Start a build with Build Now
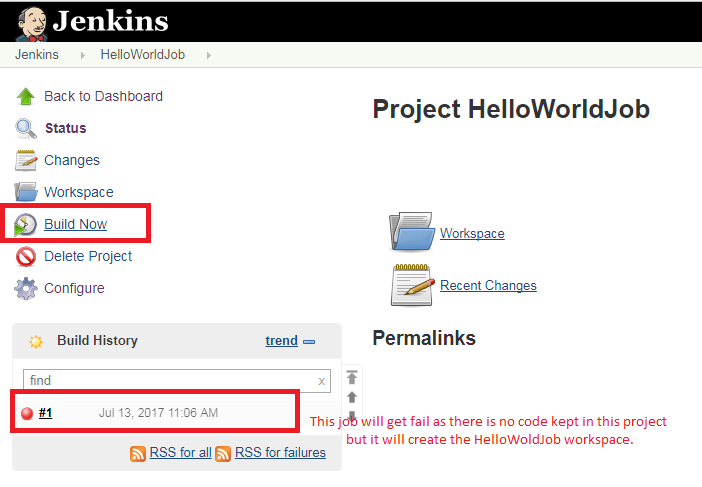 (x=75, y=224)
